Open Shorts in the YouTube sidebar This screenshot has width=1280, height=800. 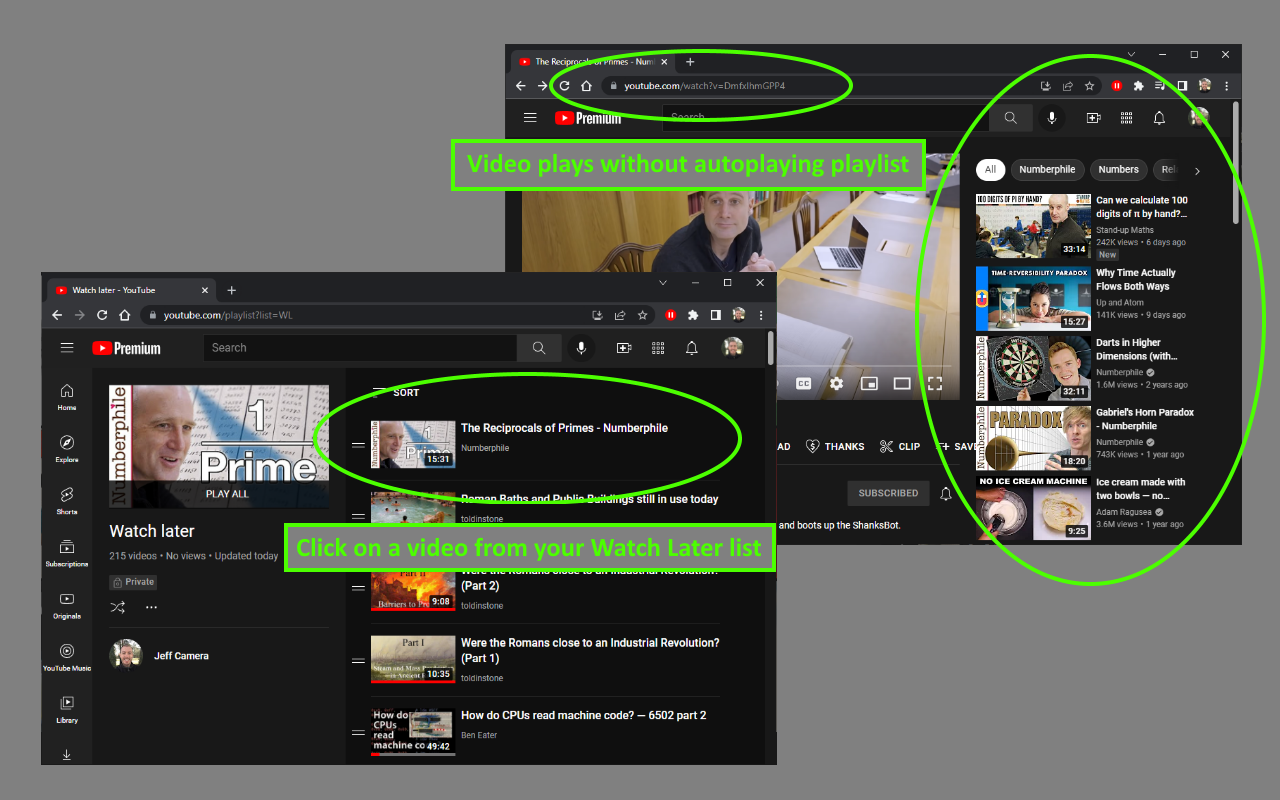pos(67,501)
